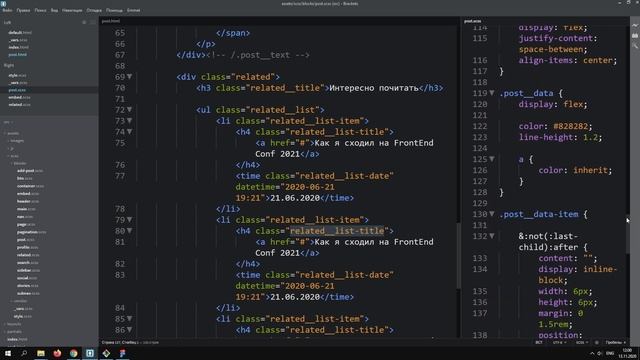Image resolution: width=640 pixels, height=360 pixels.
Task: Fold code at line 85
Action: tap(129, 318)
